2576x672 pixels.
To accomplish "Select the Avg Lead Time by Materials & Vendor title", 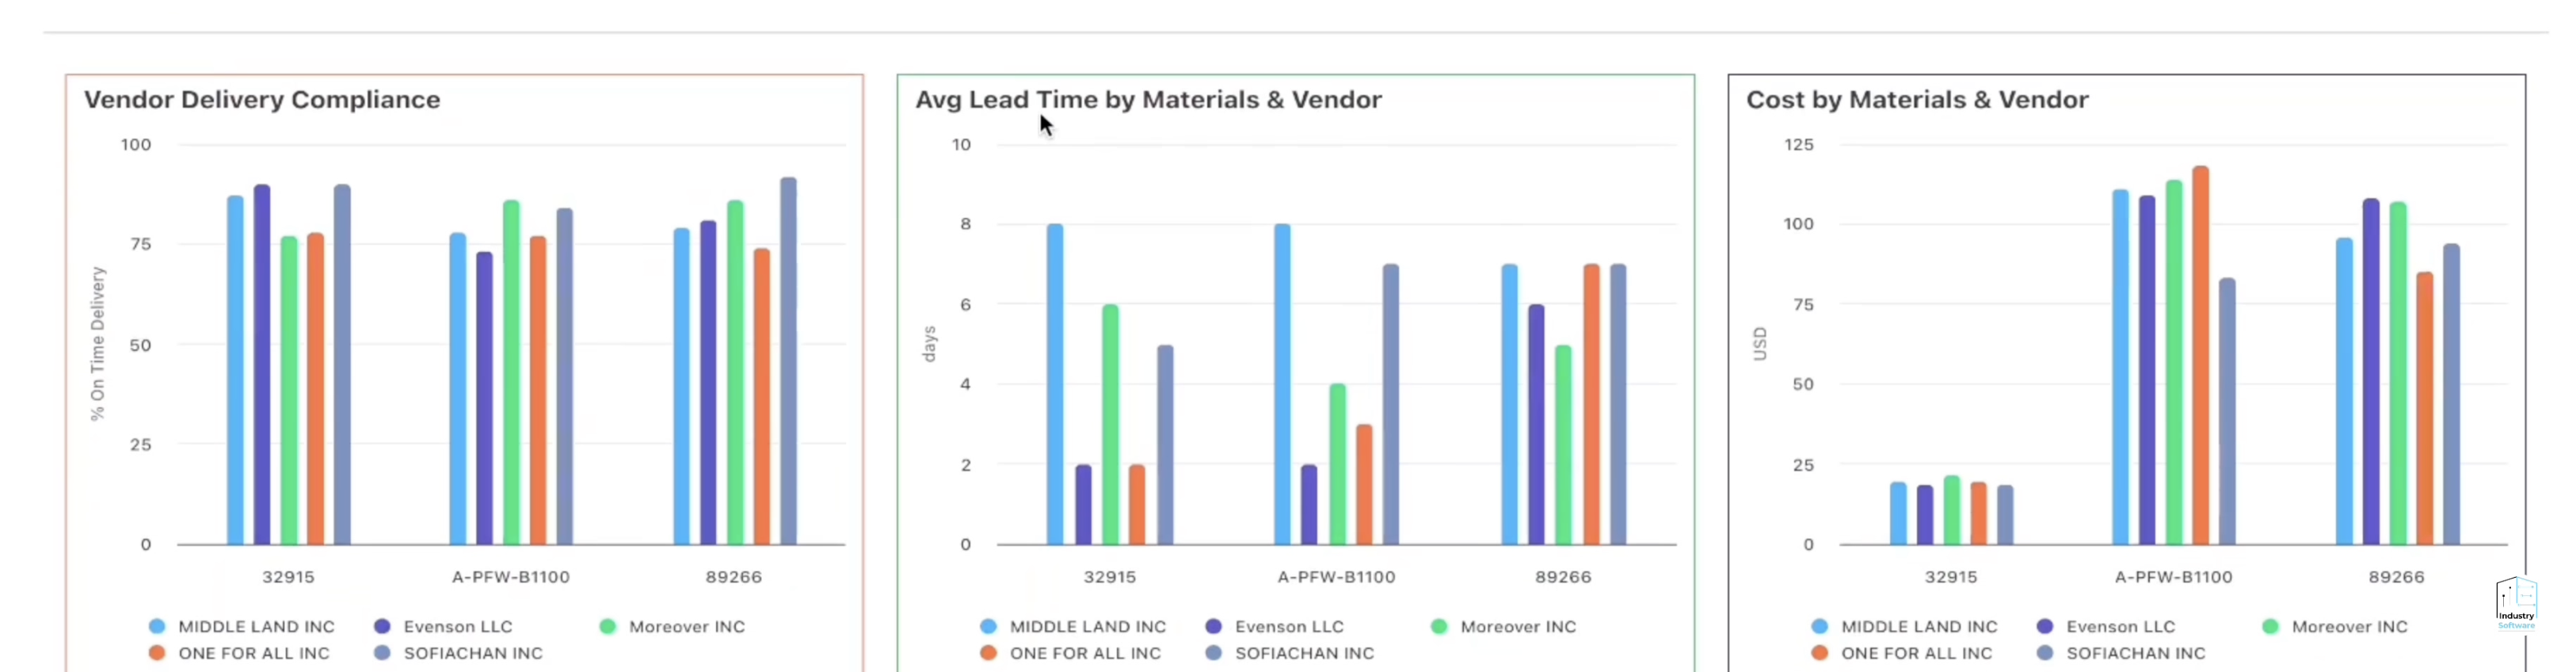I will (x=1148, y=100).
